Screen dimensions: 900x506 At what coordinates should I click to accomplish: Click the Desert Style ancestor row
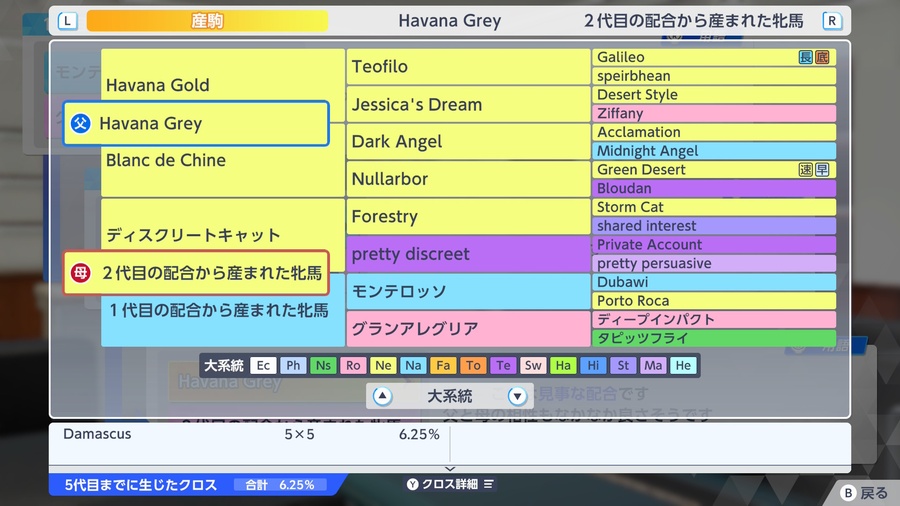click(714, 95)
